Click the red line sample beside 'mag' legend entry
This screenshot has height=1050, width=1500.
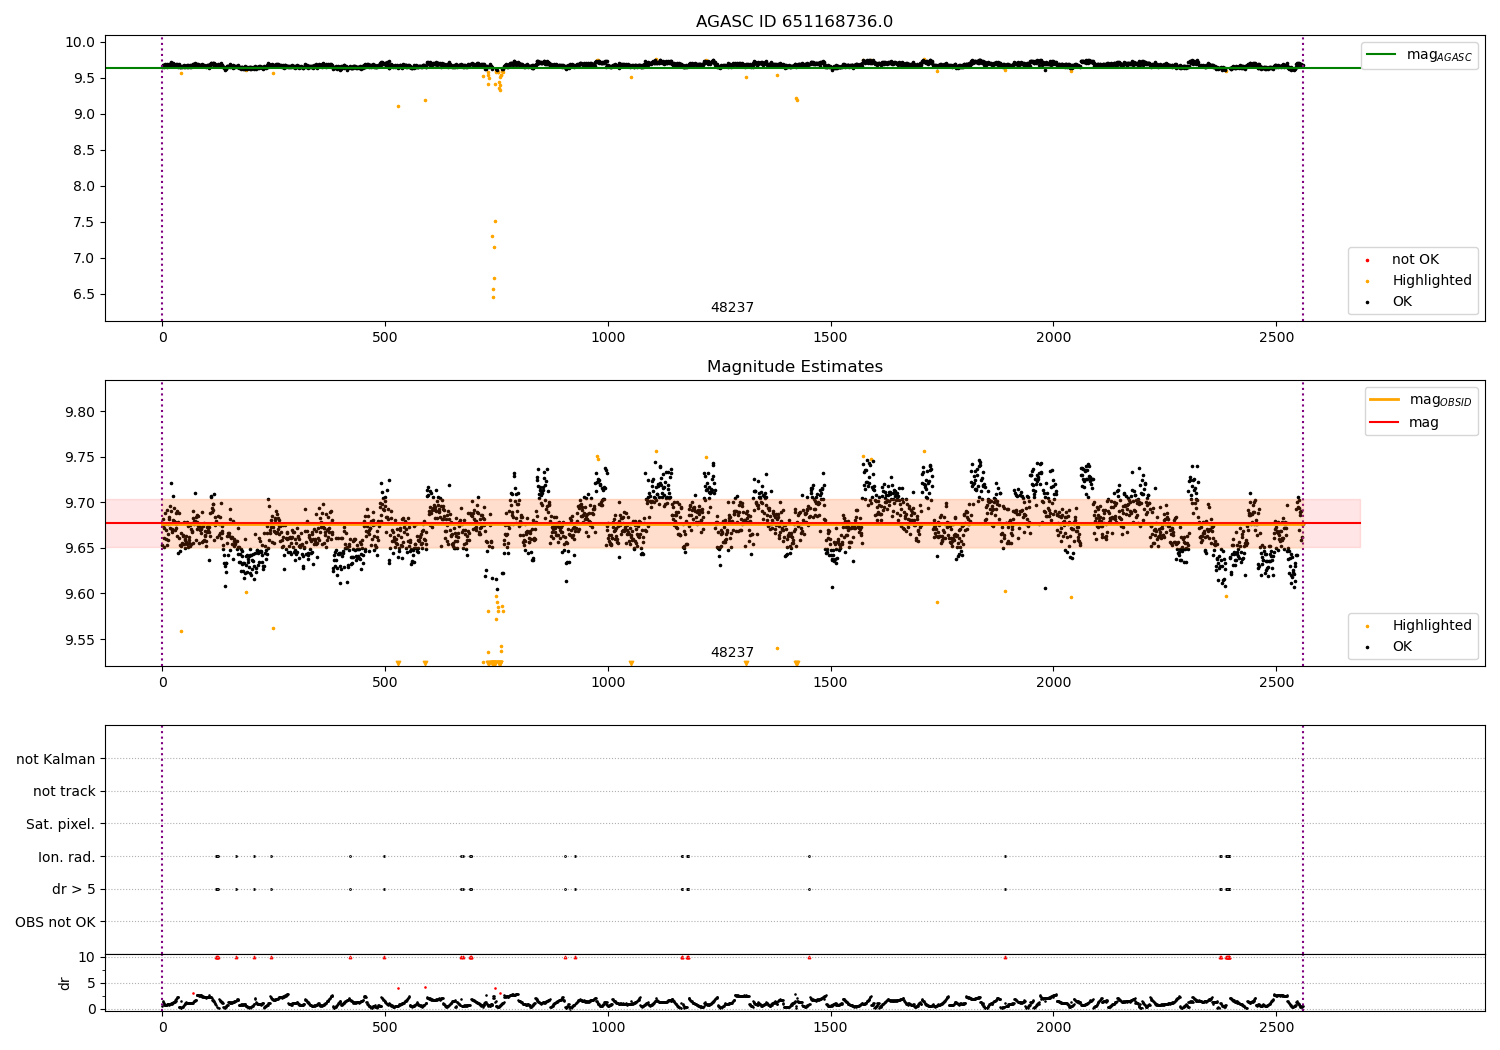[x=1385, y=422]
